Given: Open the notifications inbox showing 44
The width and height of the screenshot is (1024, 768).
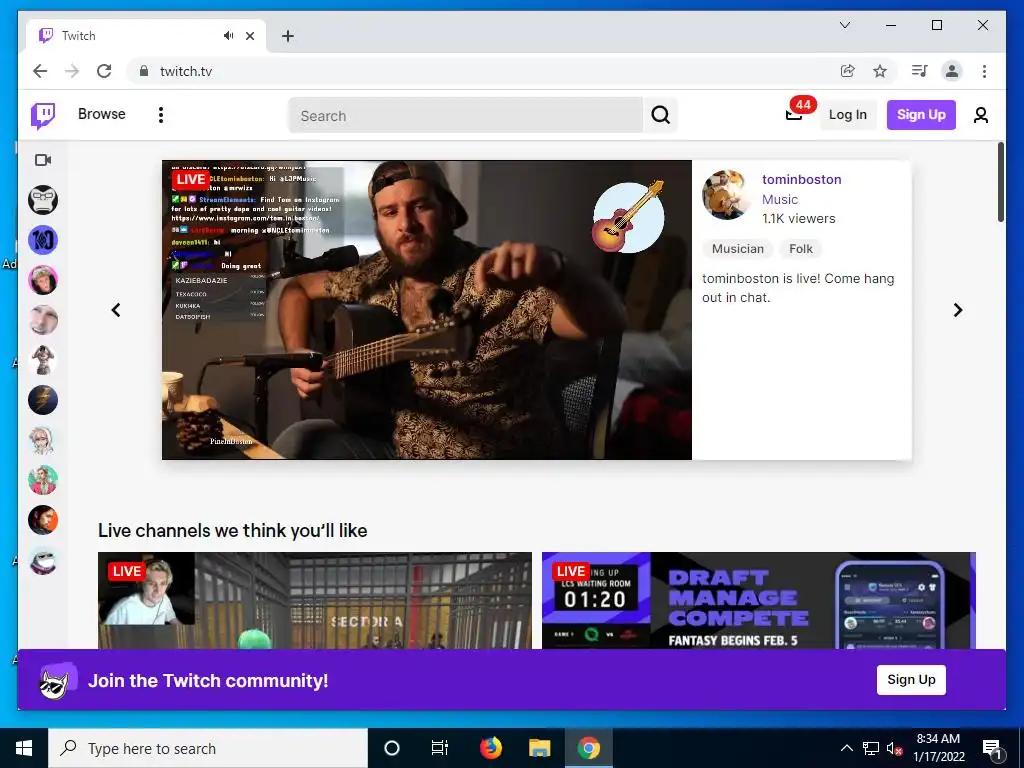Looking at the screenshot, I should [794, 114].
